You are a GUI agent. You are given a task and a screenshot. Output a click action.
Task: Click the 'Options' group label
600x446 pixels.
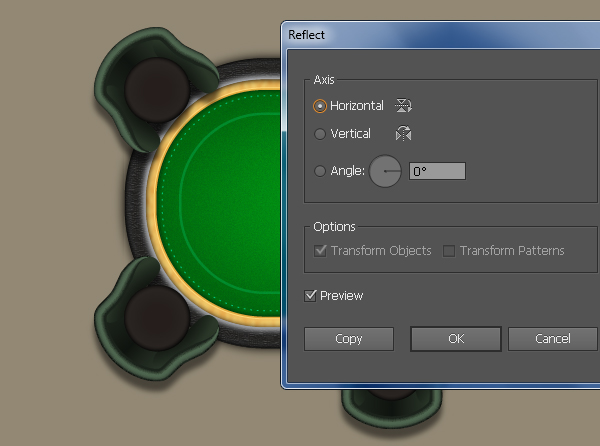coord(334,227)
